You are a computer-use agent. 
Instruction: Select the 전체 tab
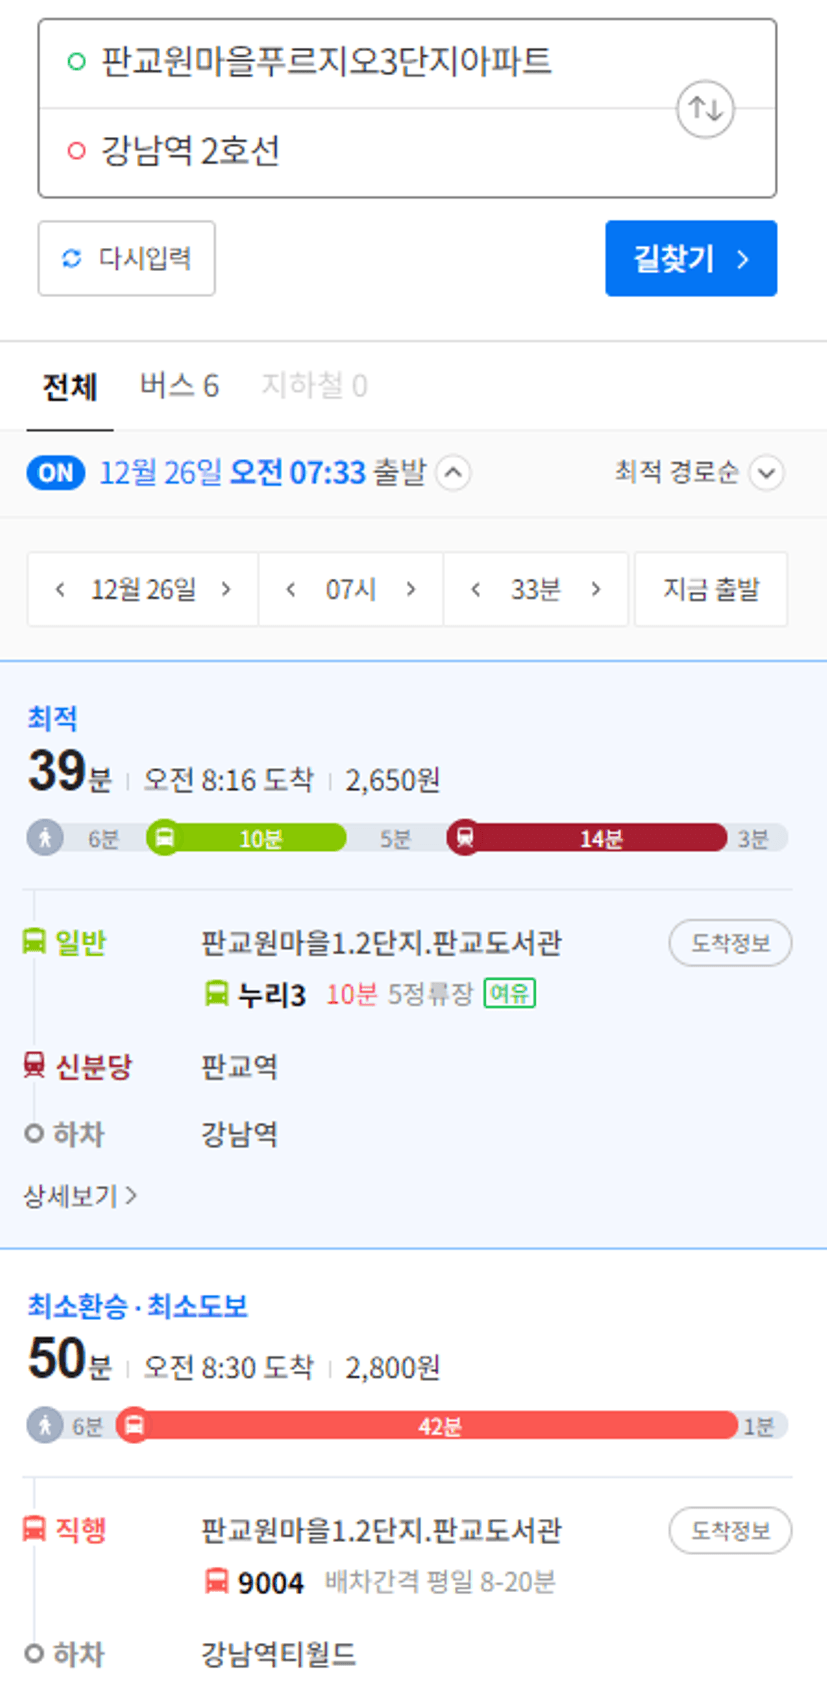pos(70,386)
